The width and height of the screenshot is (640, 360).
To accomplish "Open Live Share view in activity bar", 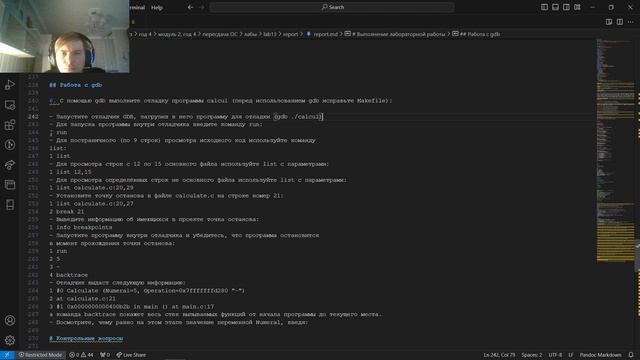I will (10, 164).
